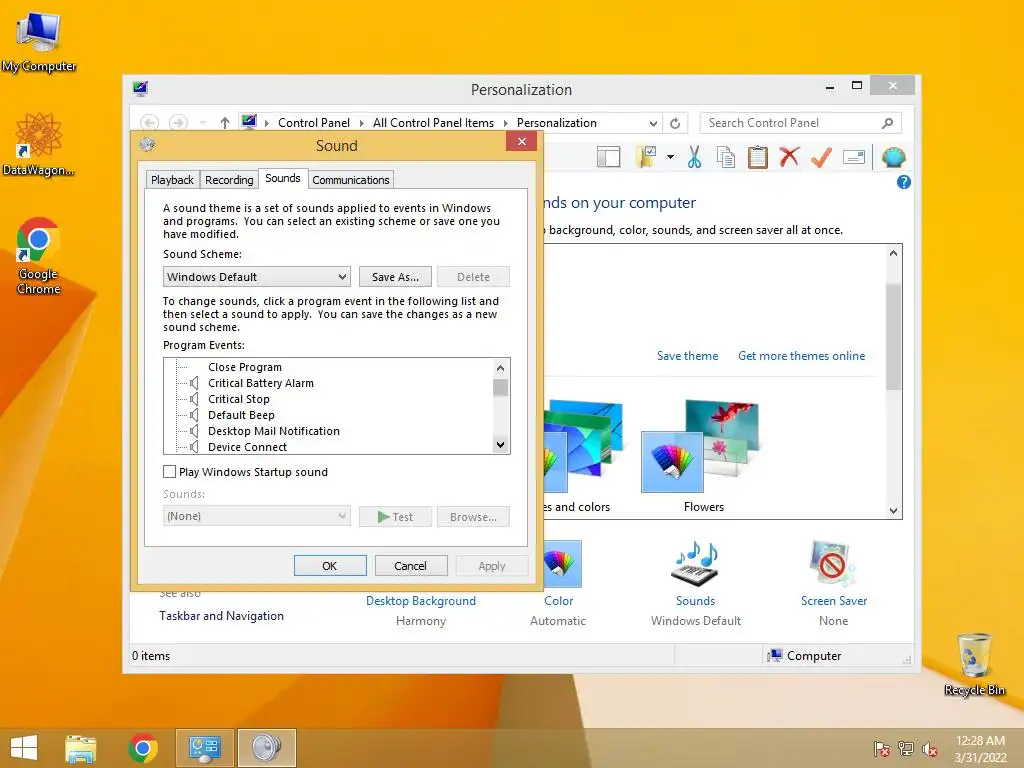1024x768 pixels.
Task: Click the Rename toolbar icon
Action: point(854,157)
